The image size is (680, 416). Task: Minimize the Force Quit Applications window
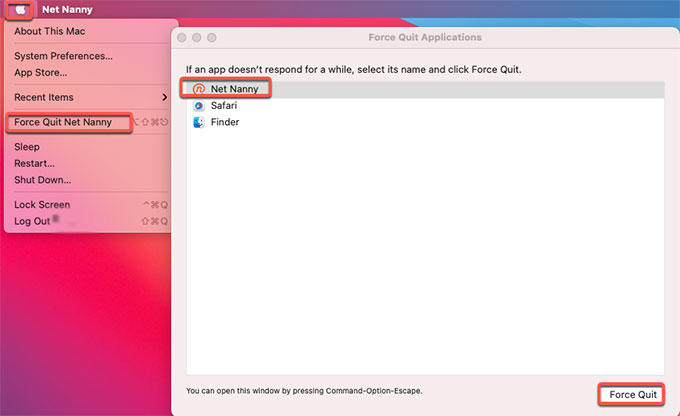click(x=197, y=38)
